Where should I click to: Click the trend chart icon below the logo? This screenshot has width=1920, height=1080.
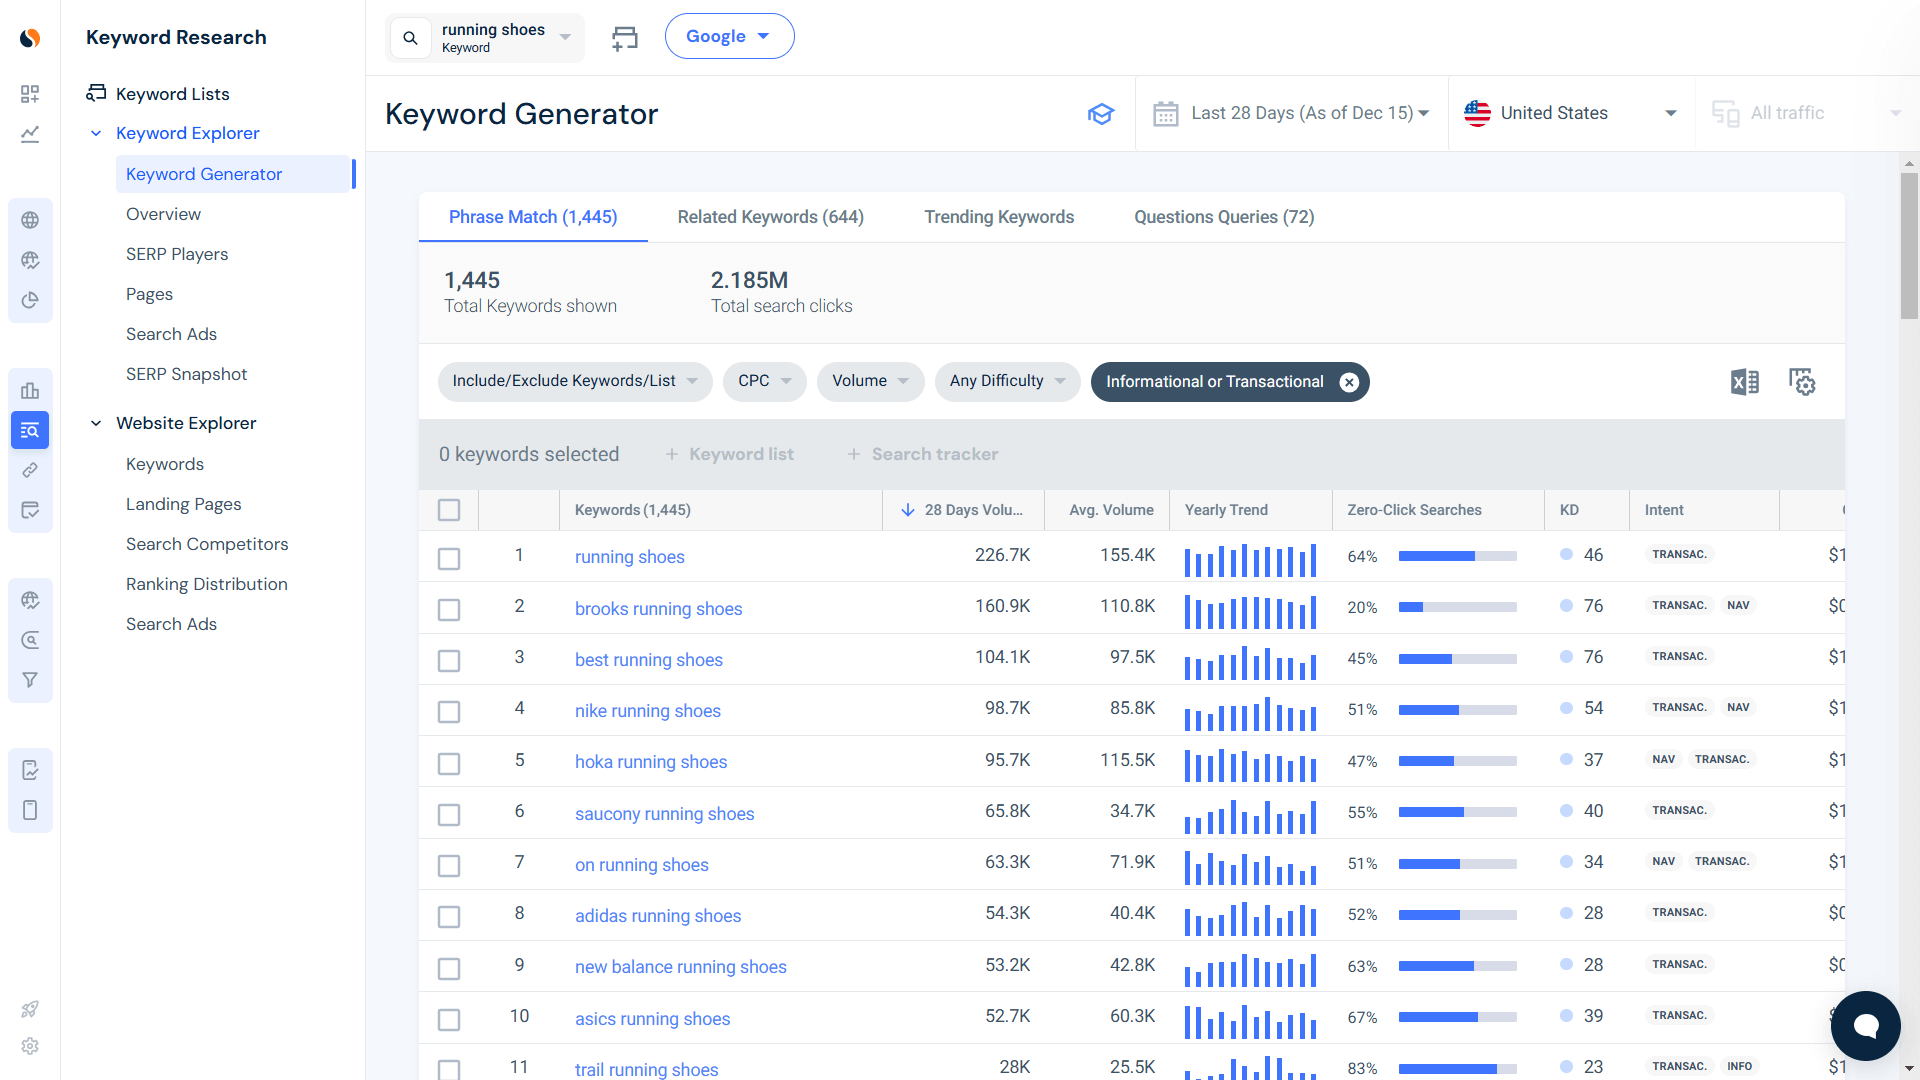click(30, 135)
